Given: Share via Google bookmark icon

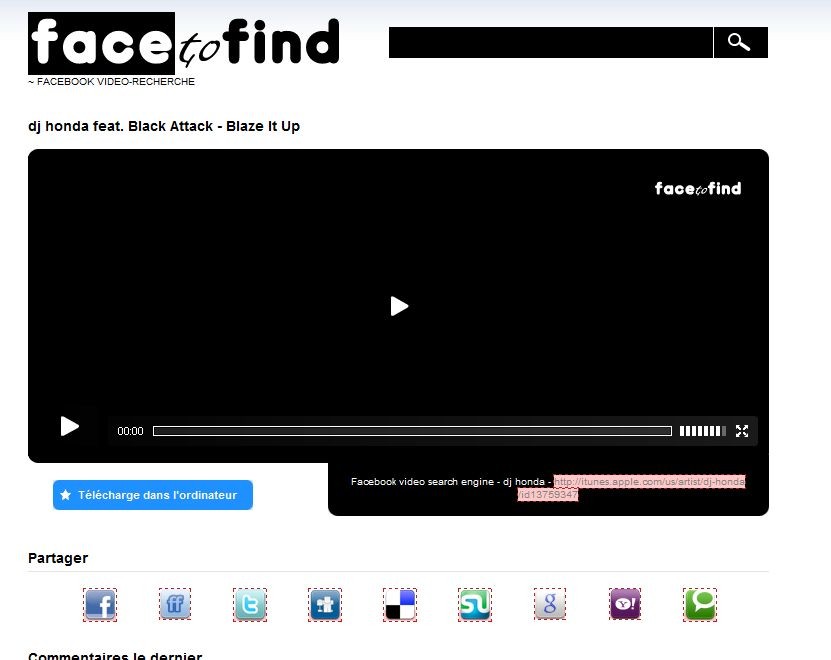Looking at the screenshot, I should click(x=550, y=604).
